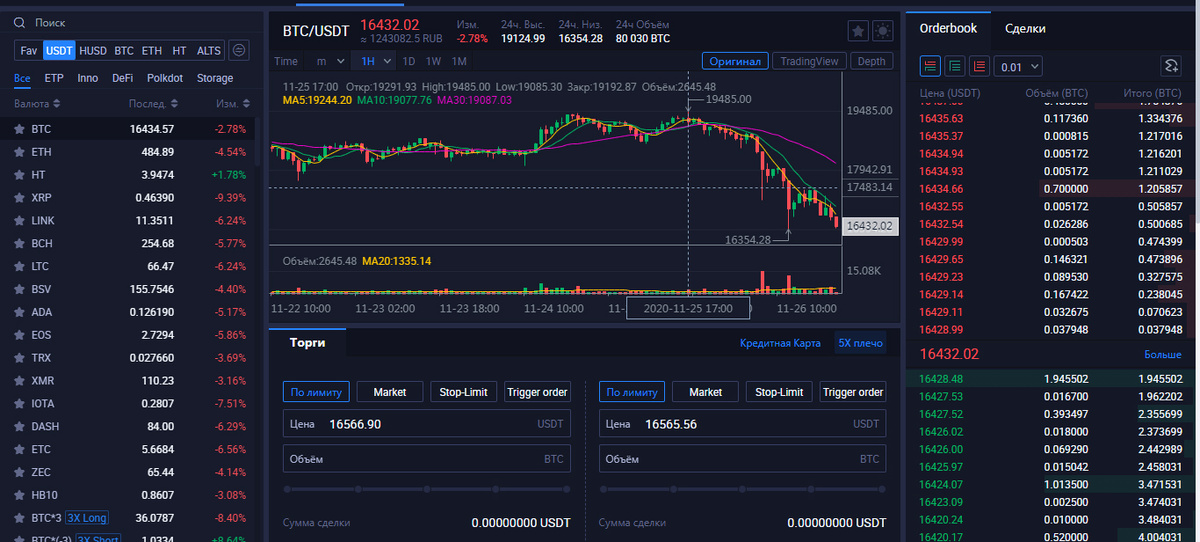Click the search magnifier icon

[x=19, y=21]
